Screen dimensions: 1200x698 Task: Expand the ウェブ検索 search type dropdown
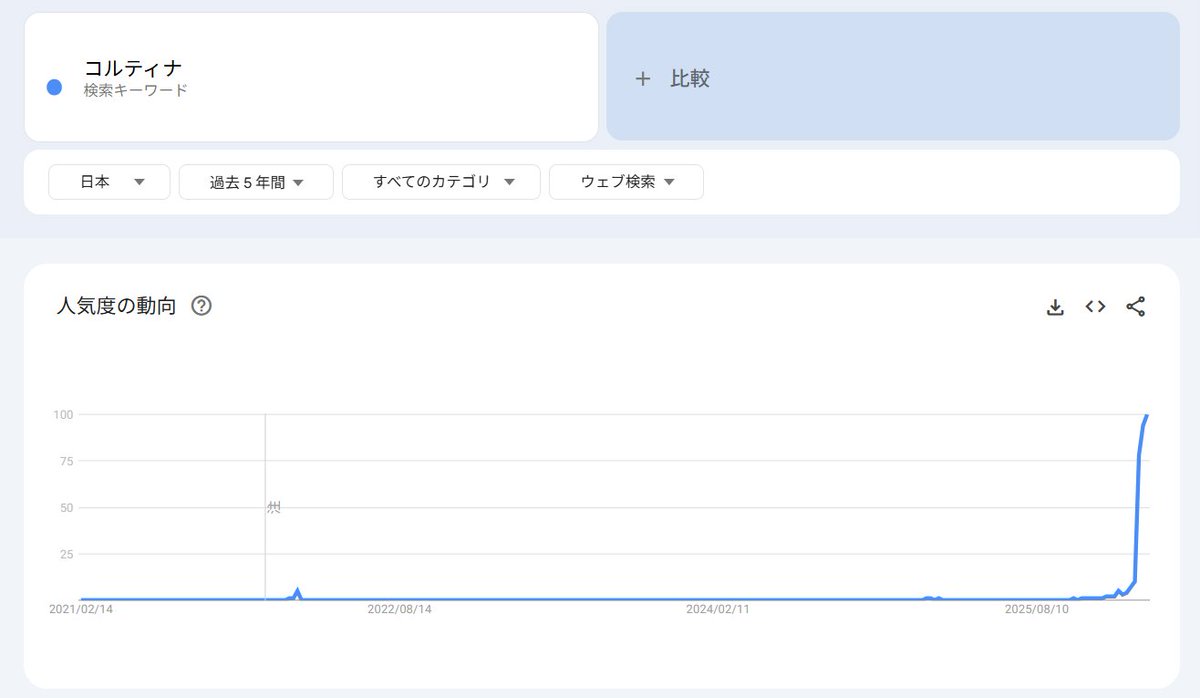coord(626,182)
